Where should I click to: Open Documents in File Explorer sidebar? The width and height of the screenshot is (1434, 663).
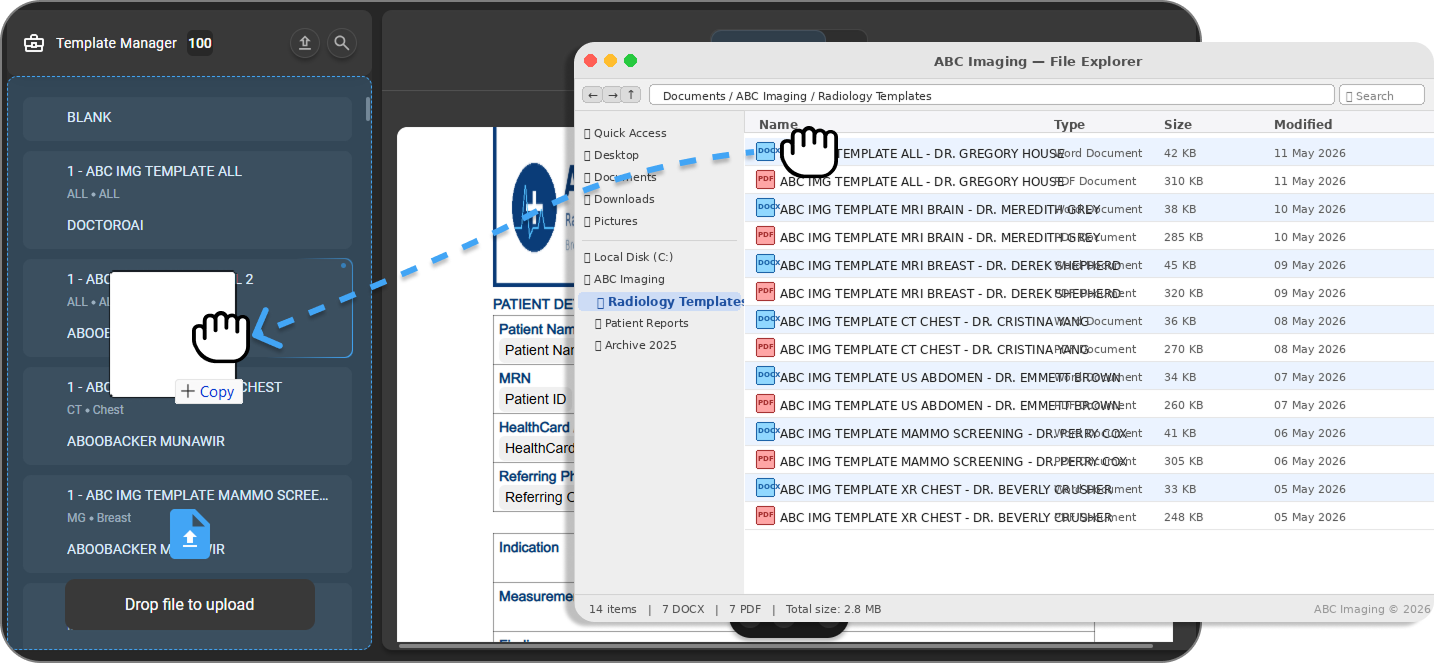click(620, 177)
